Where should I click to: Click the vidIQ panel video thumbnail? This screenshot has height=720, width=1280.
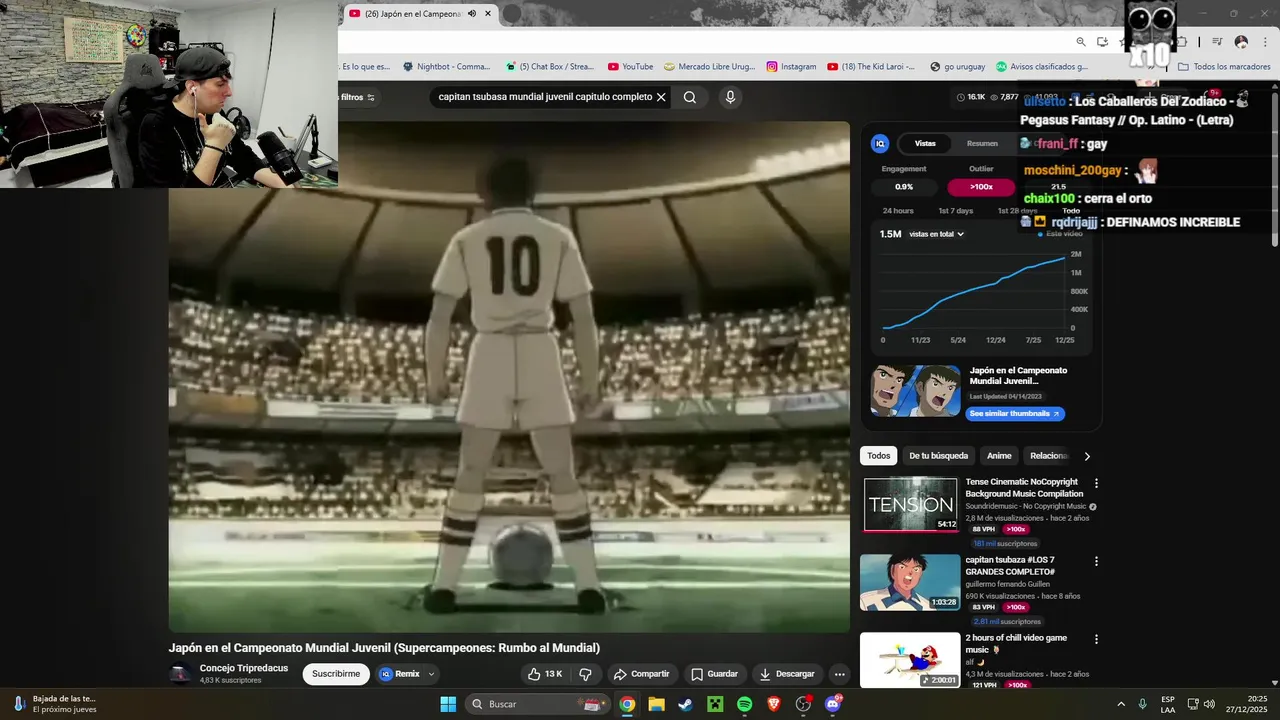915,390
